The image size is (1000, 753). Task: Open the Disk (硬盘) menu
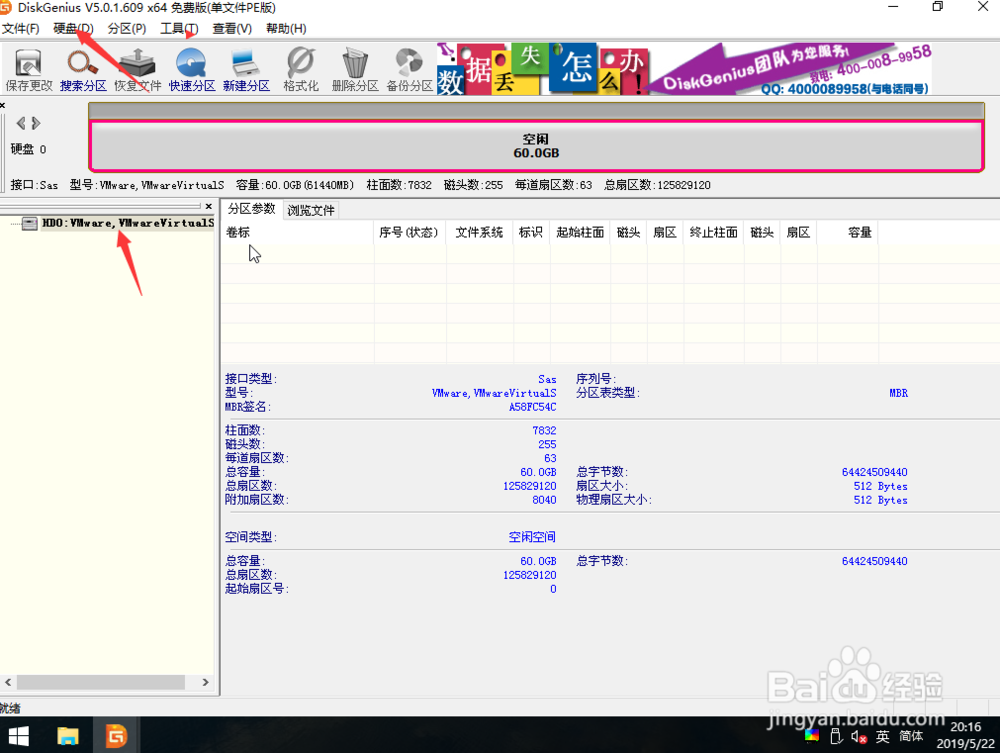point(73,29)
